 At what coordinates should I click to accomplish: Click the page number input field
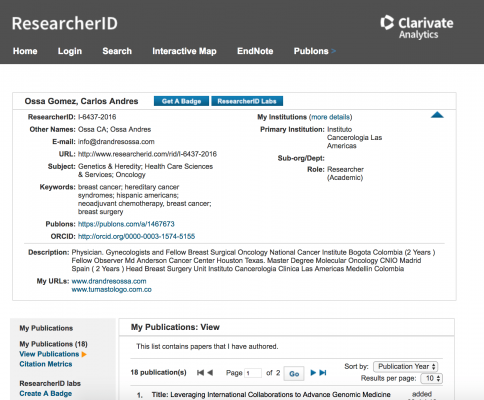click(x=253, y=373)
